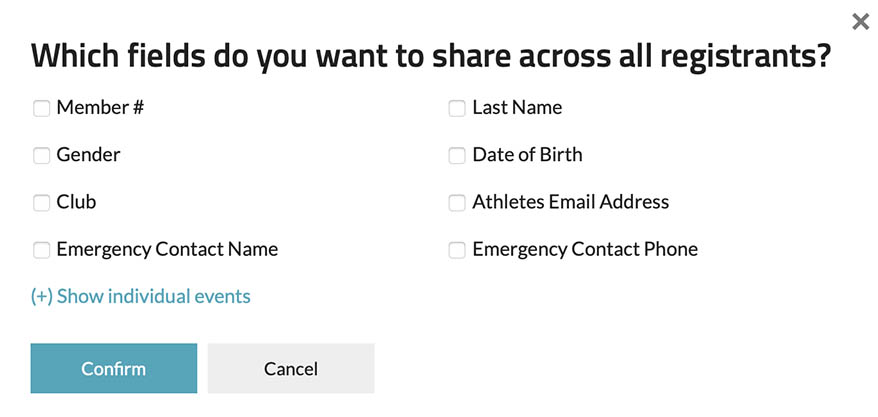Expand Show individual events
878x417 pixels.
141,296
